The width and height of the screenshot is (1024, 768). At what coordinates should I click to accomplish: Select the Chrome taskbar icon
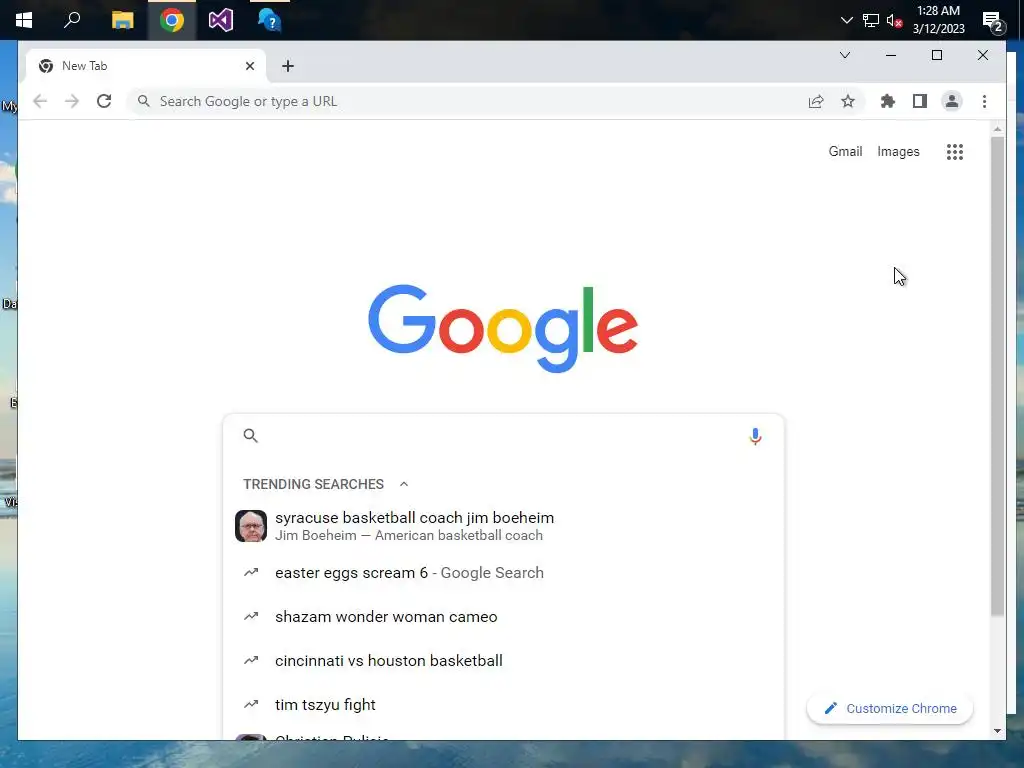[172, 20]
